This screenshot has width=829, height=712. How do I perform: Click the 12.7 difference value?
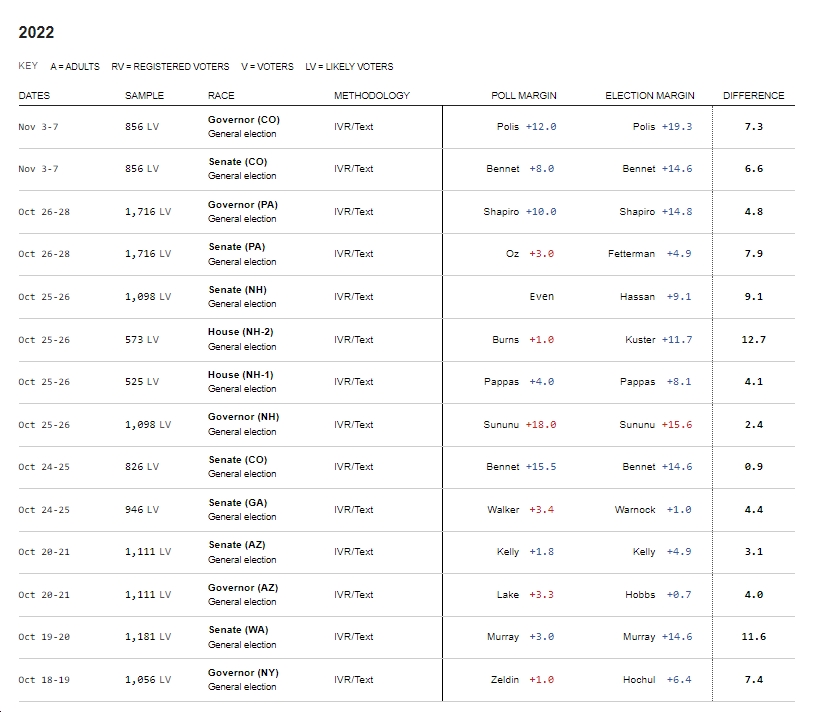pyautogui.click(x=753, y=340)
